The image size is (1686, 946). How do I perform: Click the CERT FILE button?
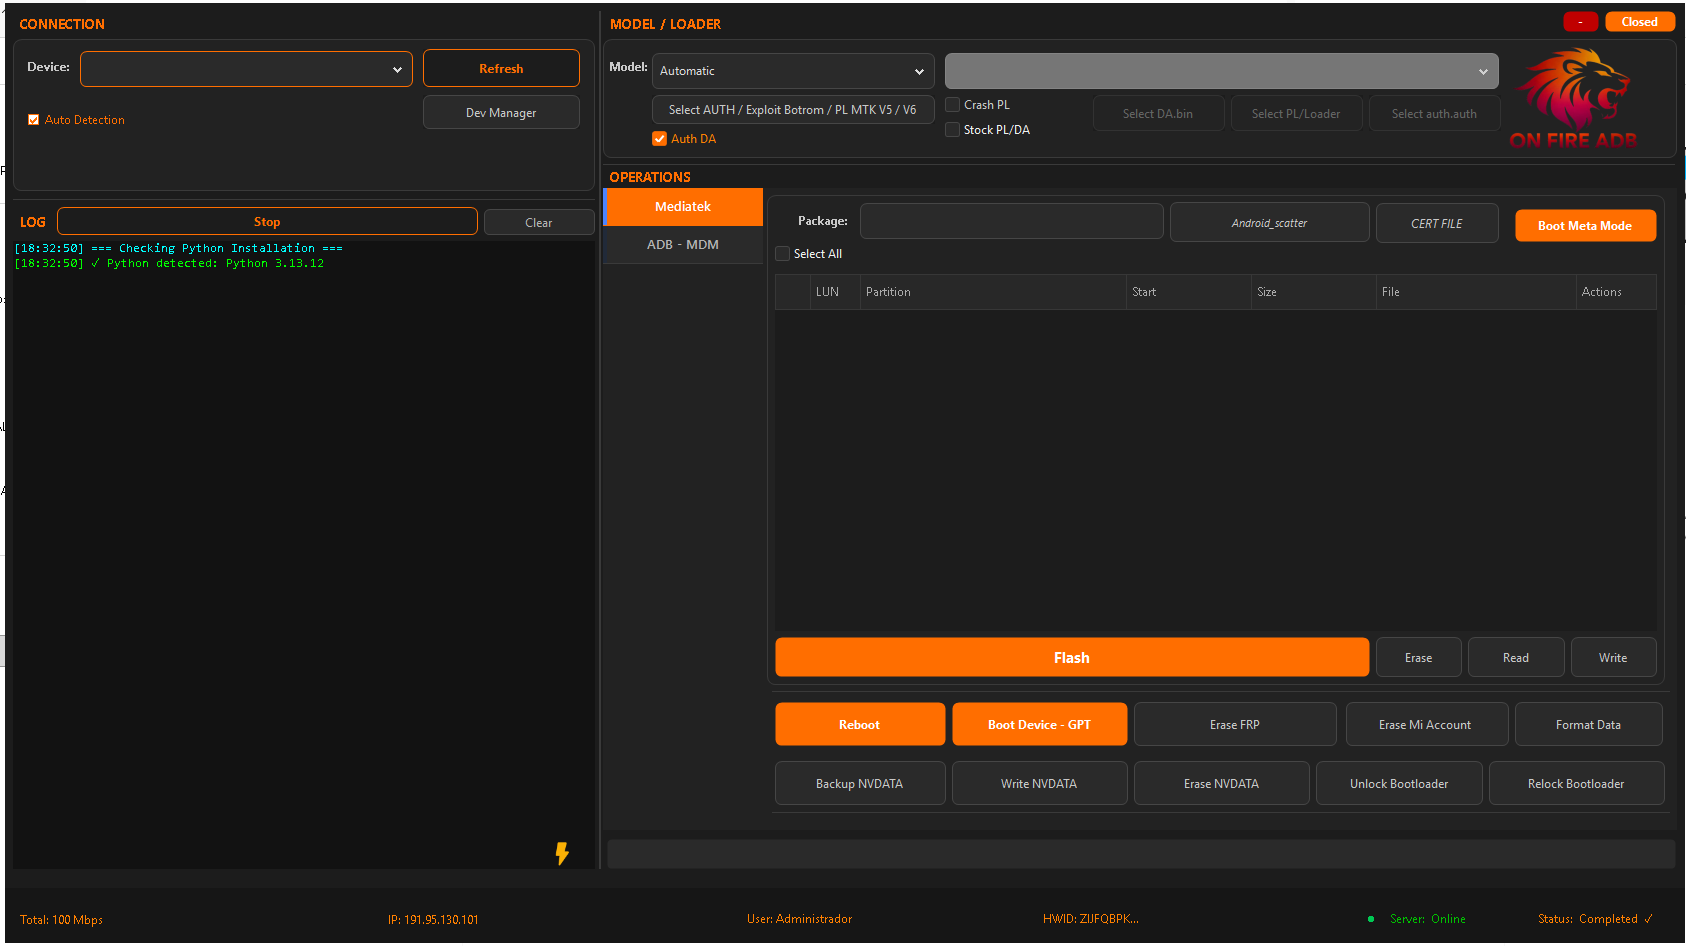[x=1437, y=224]
